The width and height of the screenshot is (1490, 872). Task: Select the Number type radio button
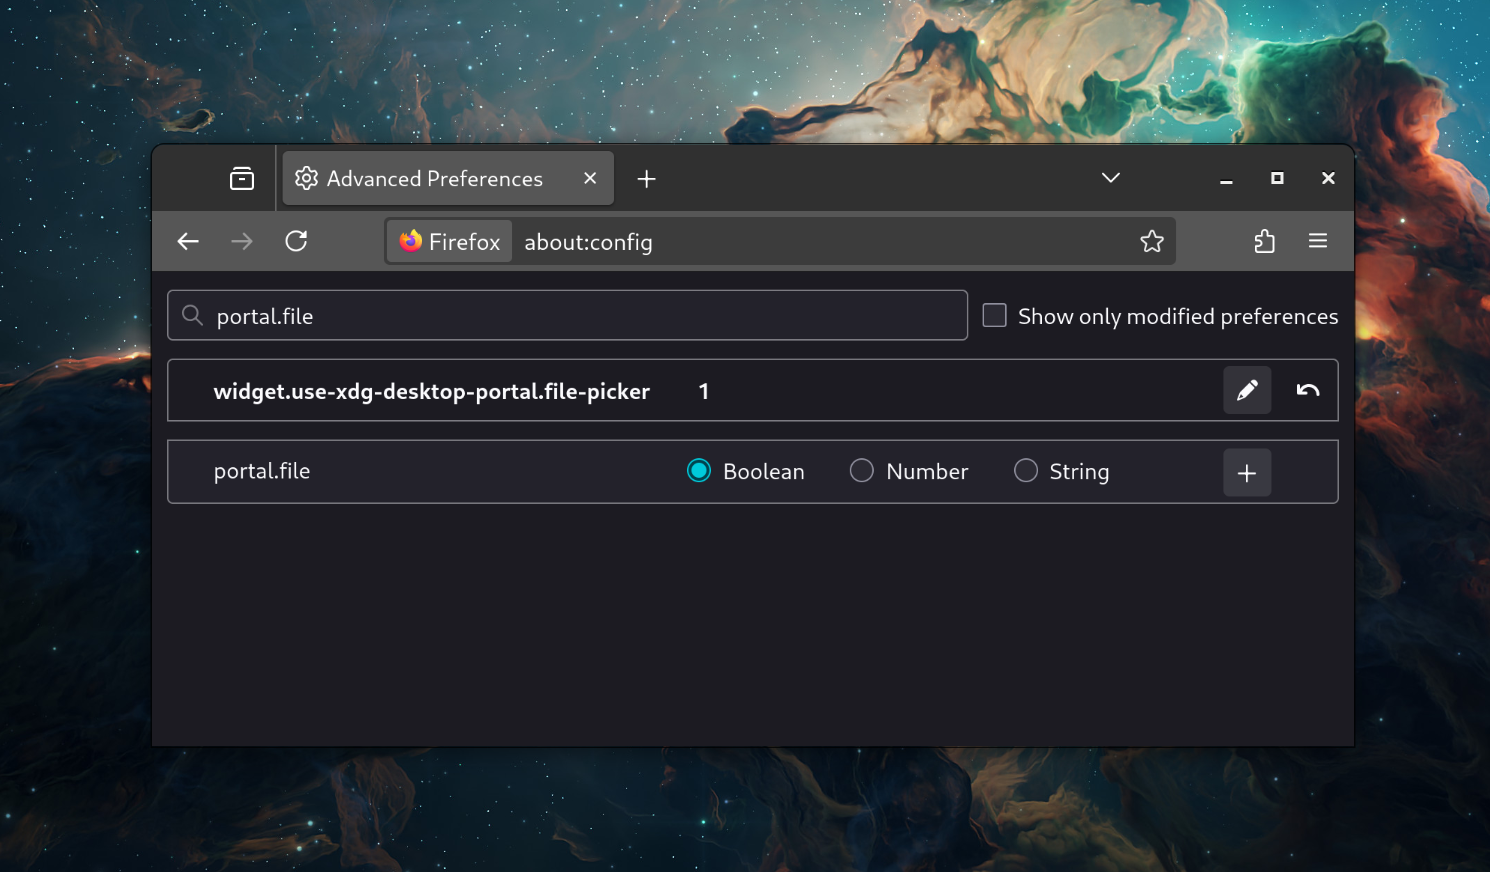(x=862, y=471)
